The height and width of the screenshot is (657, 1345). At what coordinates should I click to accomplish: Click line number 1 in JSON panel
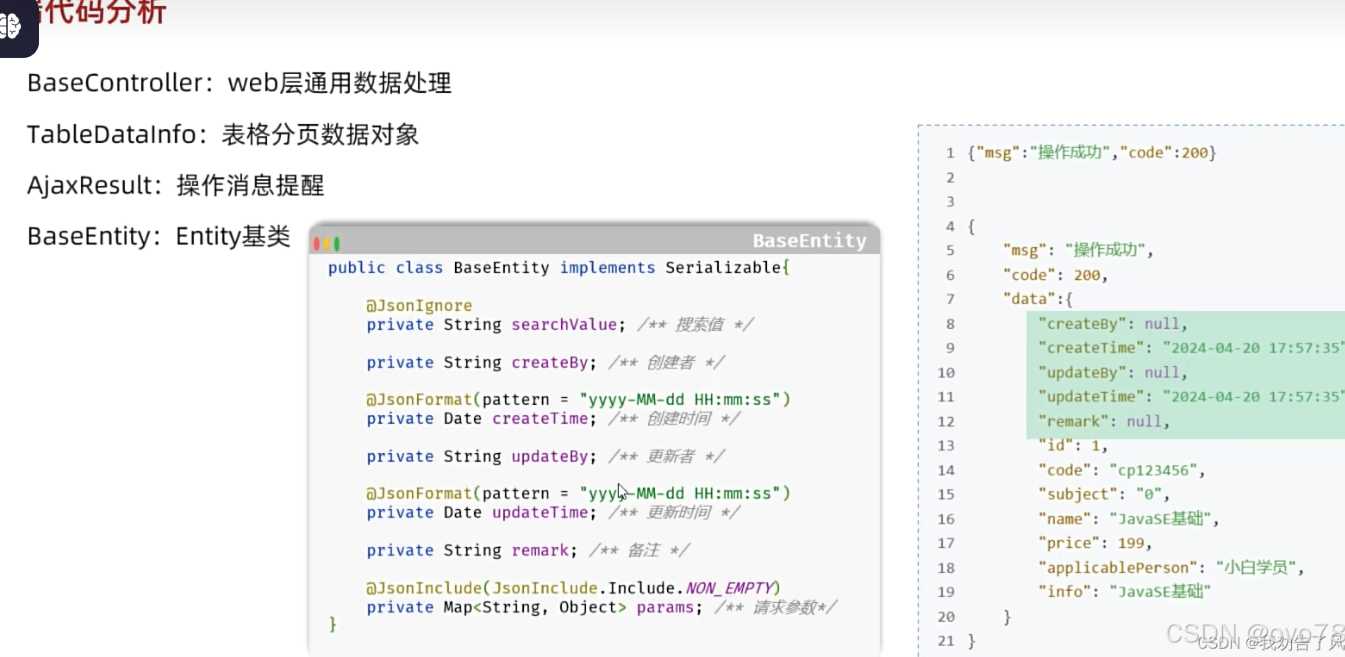(x=950, y=154)
